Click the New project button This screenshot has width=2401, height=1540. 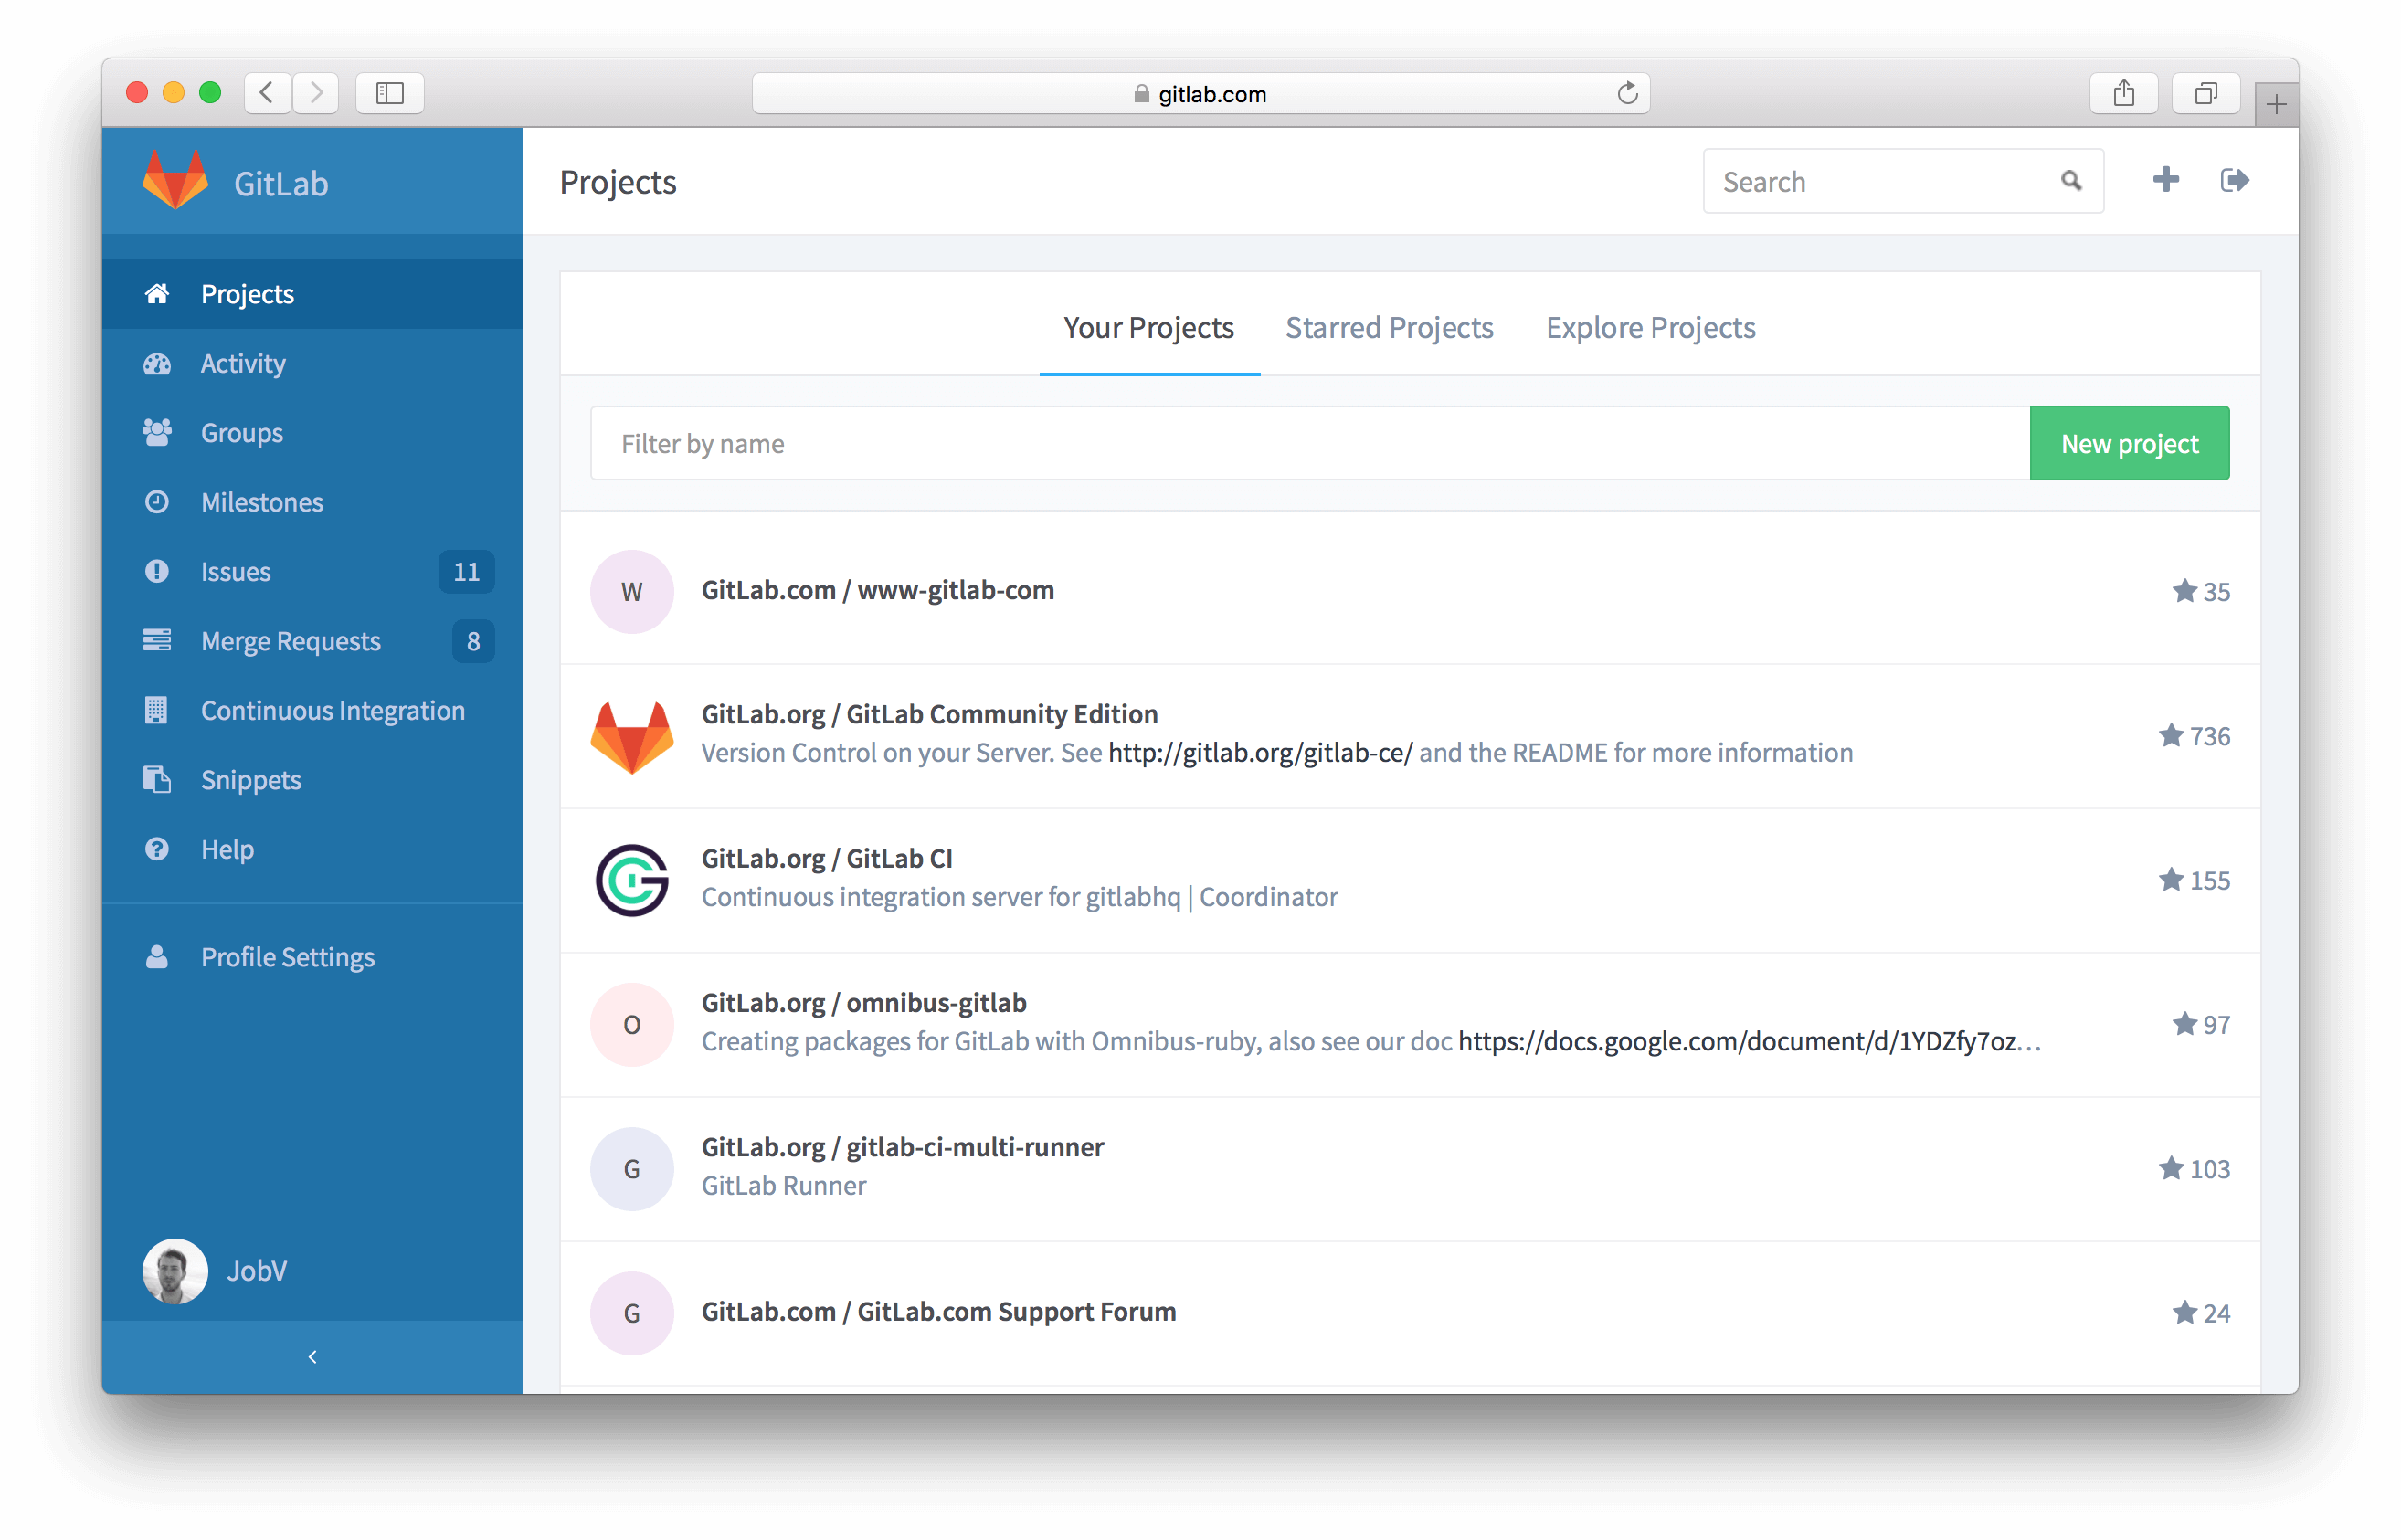click(x=2130, y=443)
